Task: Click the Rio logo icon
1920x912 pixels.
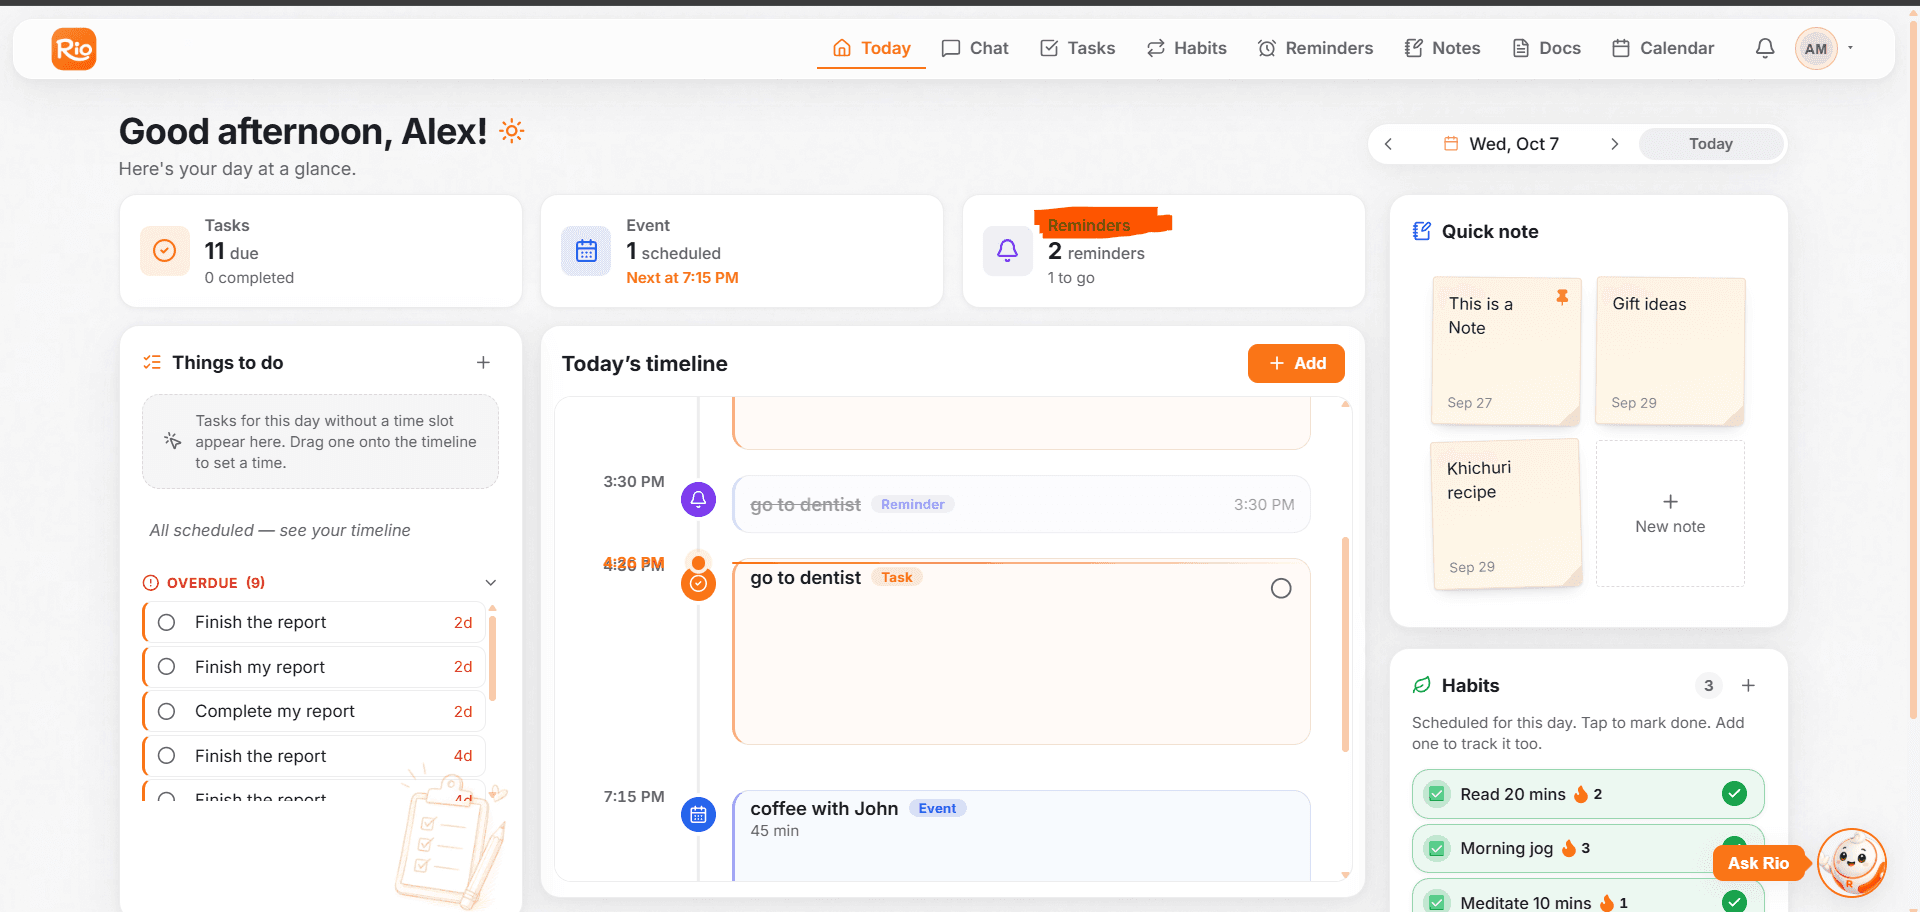Action: point(74,49)
